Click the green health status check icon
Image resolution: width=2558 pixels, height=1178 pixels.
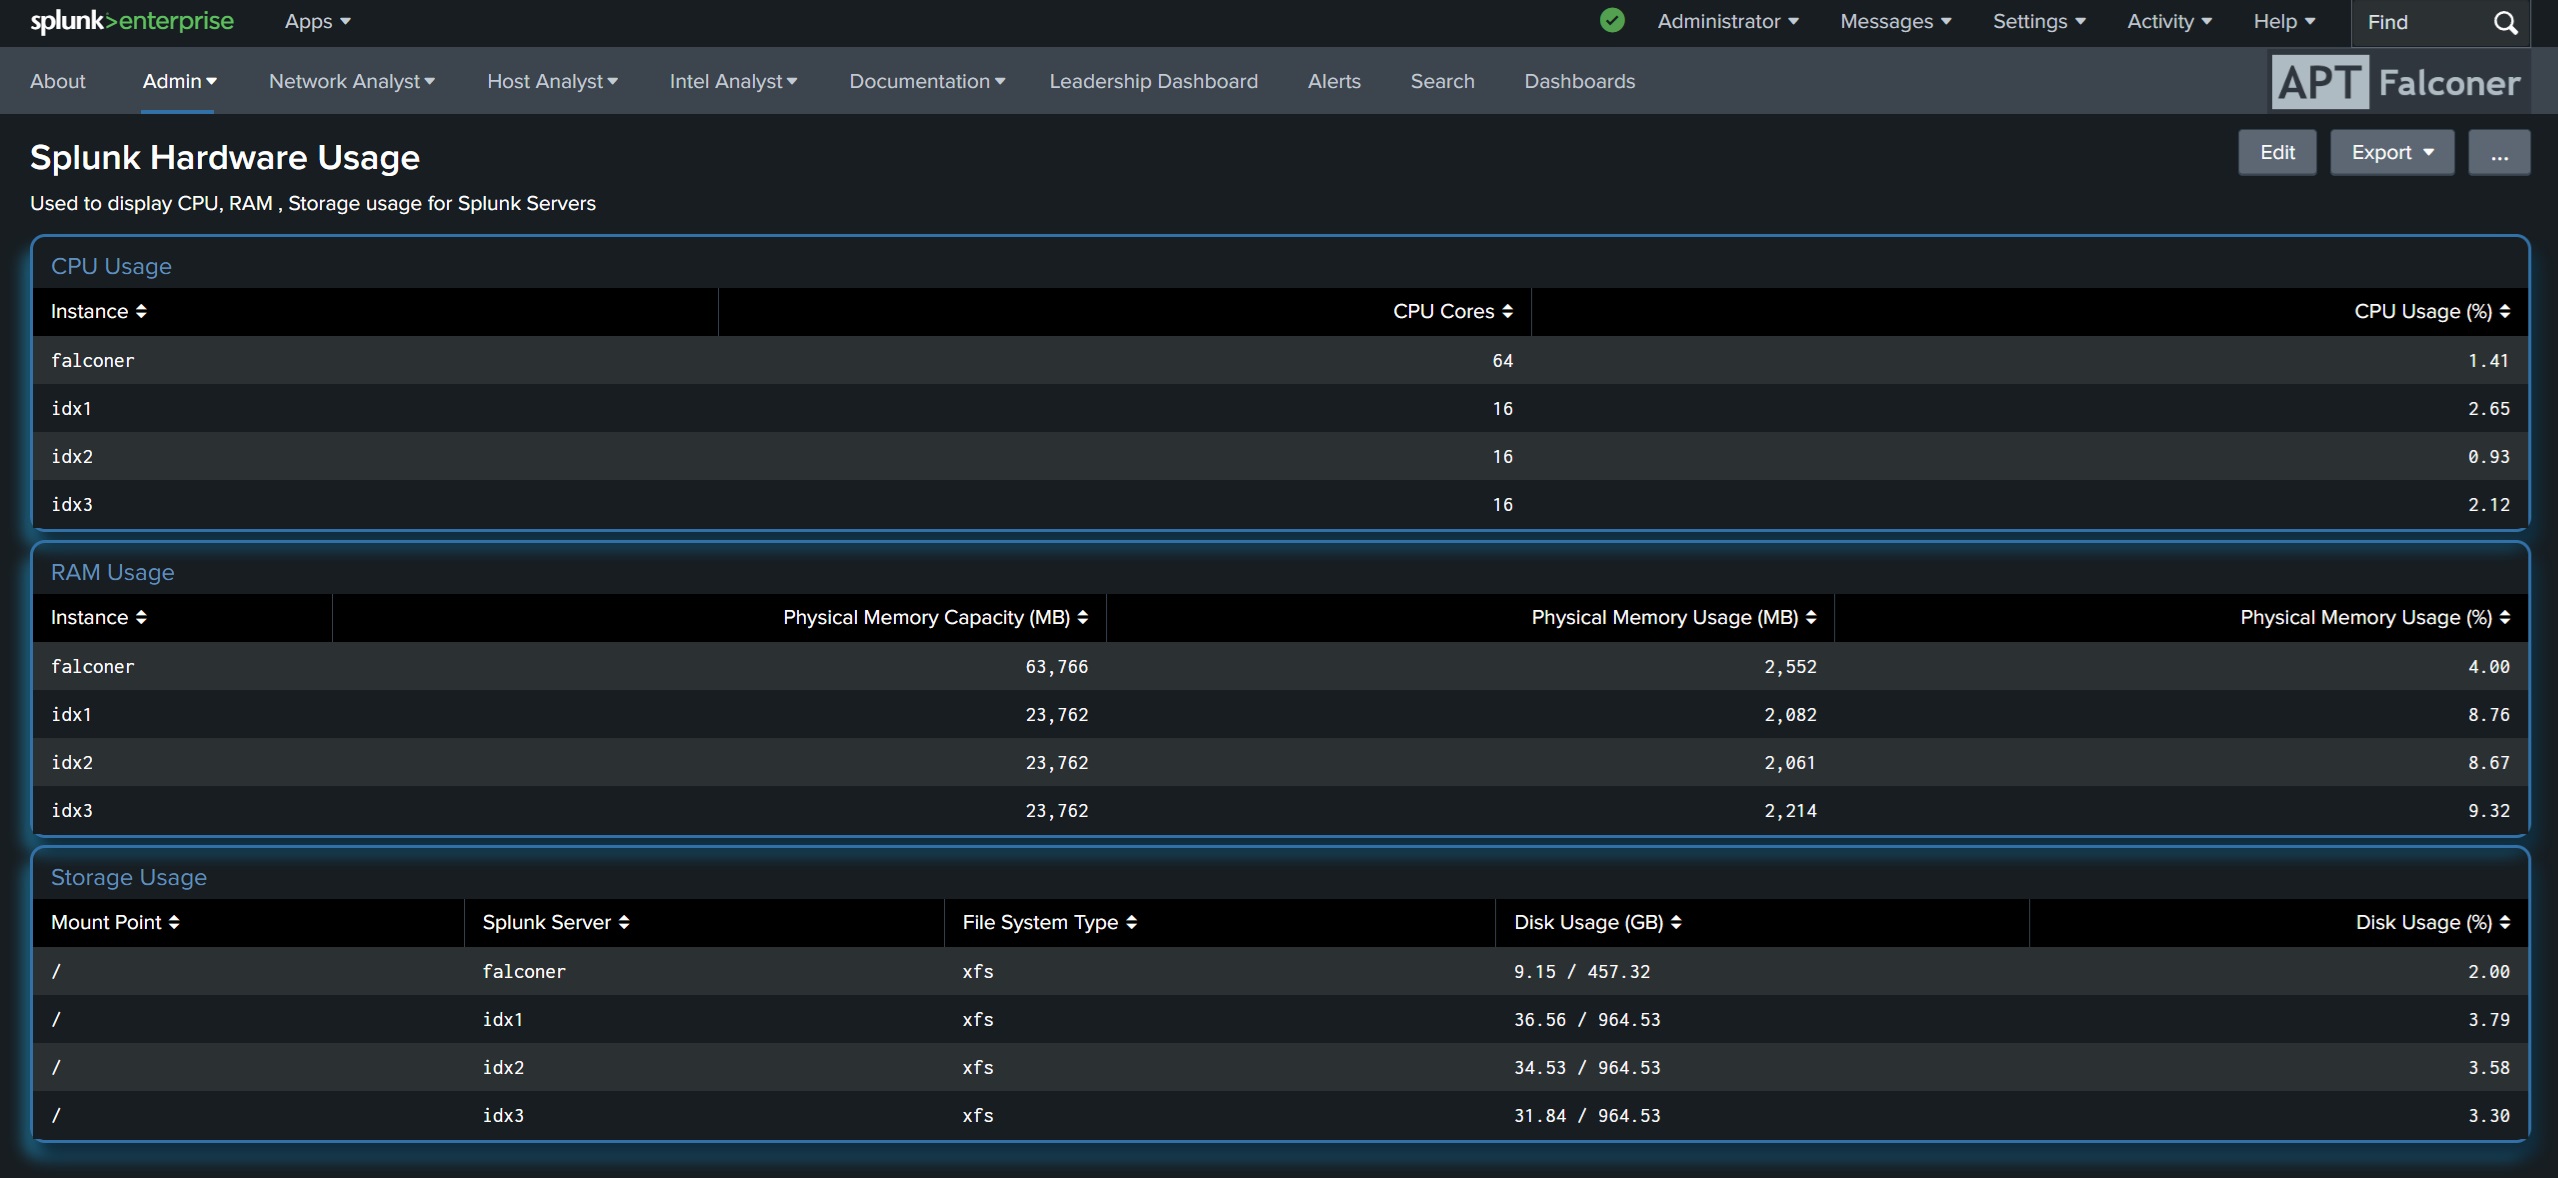[x=1611, y=21]
